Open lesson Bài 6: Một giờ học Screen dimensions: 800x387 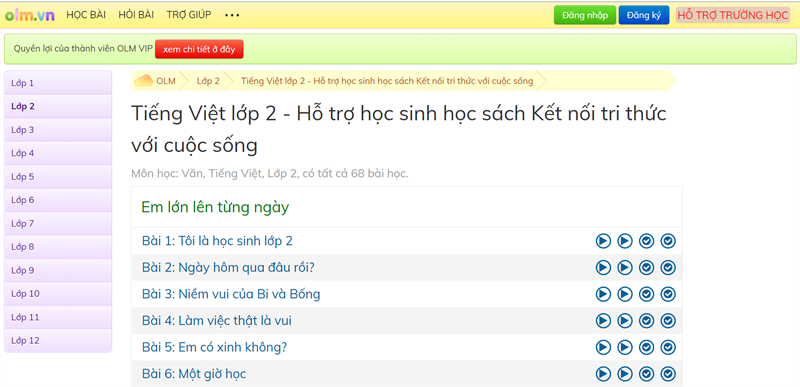pyautogui.click(x=194, y=374)
